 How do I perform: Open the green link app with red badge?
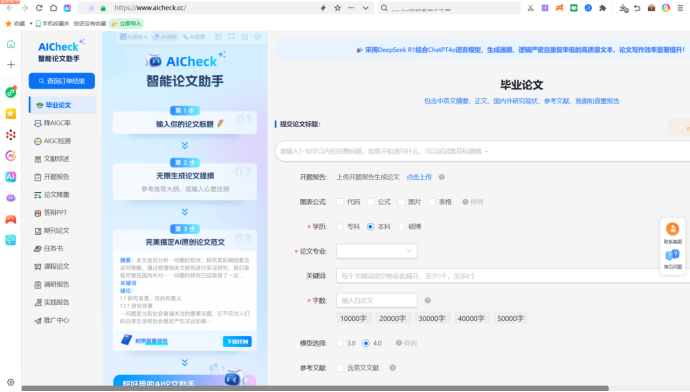[11, 92]
